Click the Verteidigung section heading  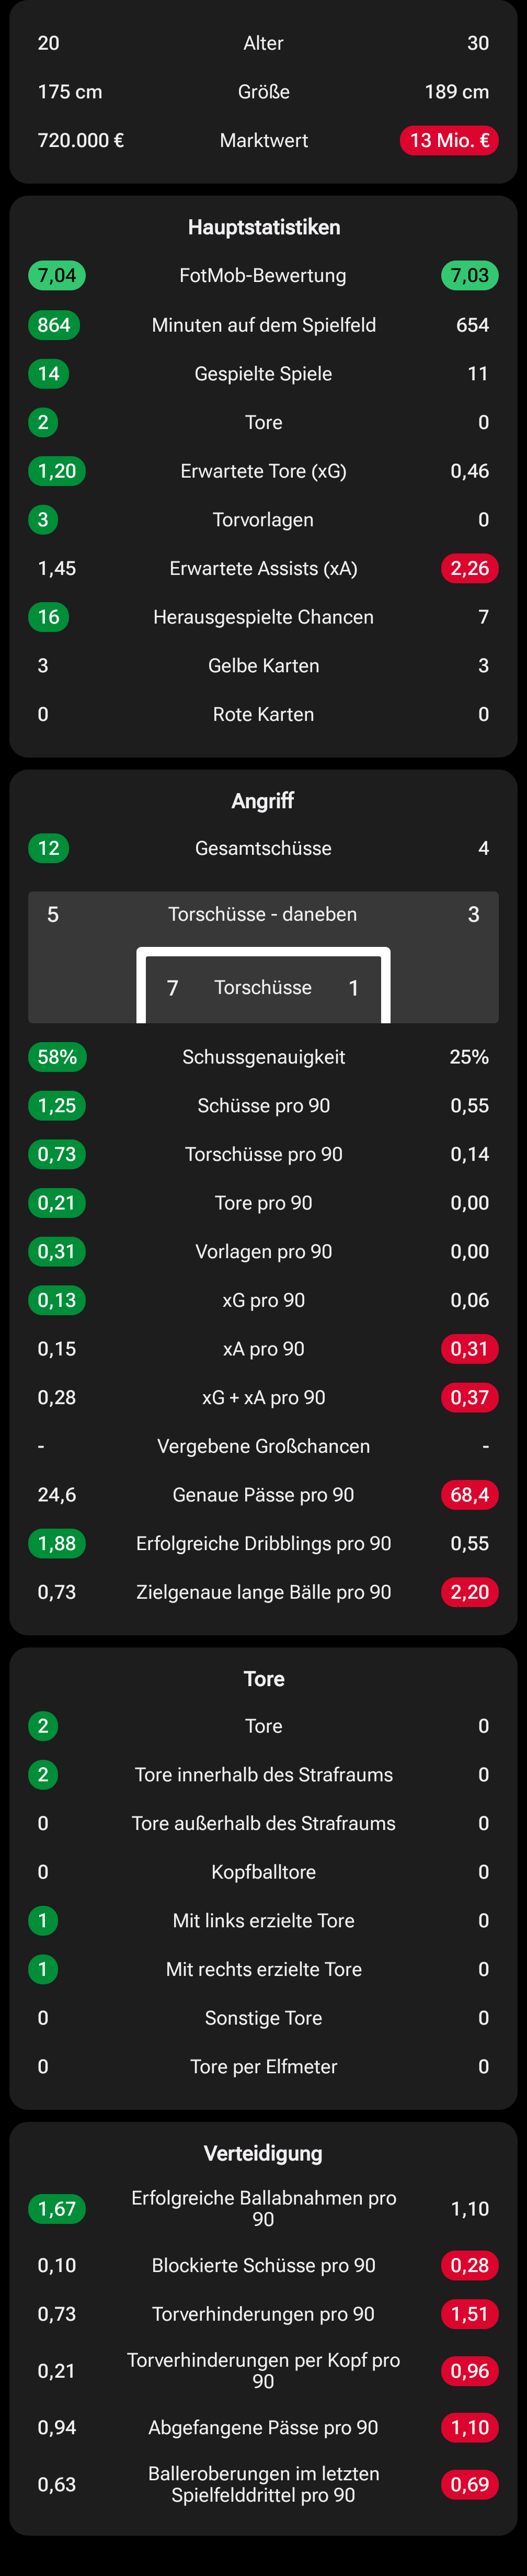263,2153
